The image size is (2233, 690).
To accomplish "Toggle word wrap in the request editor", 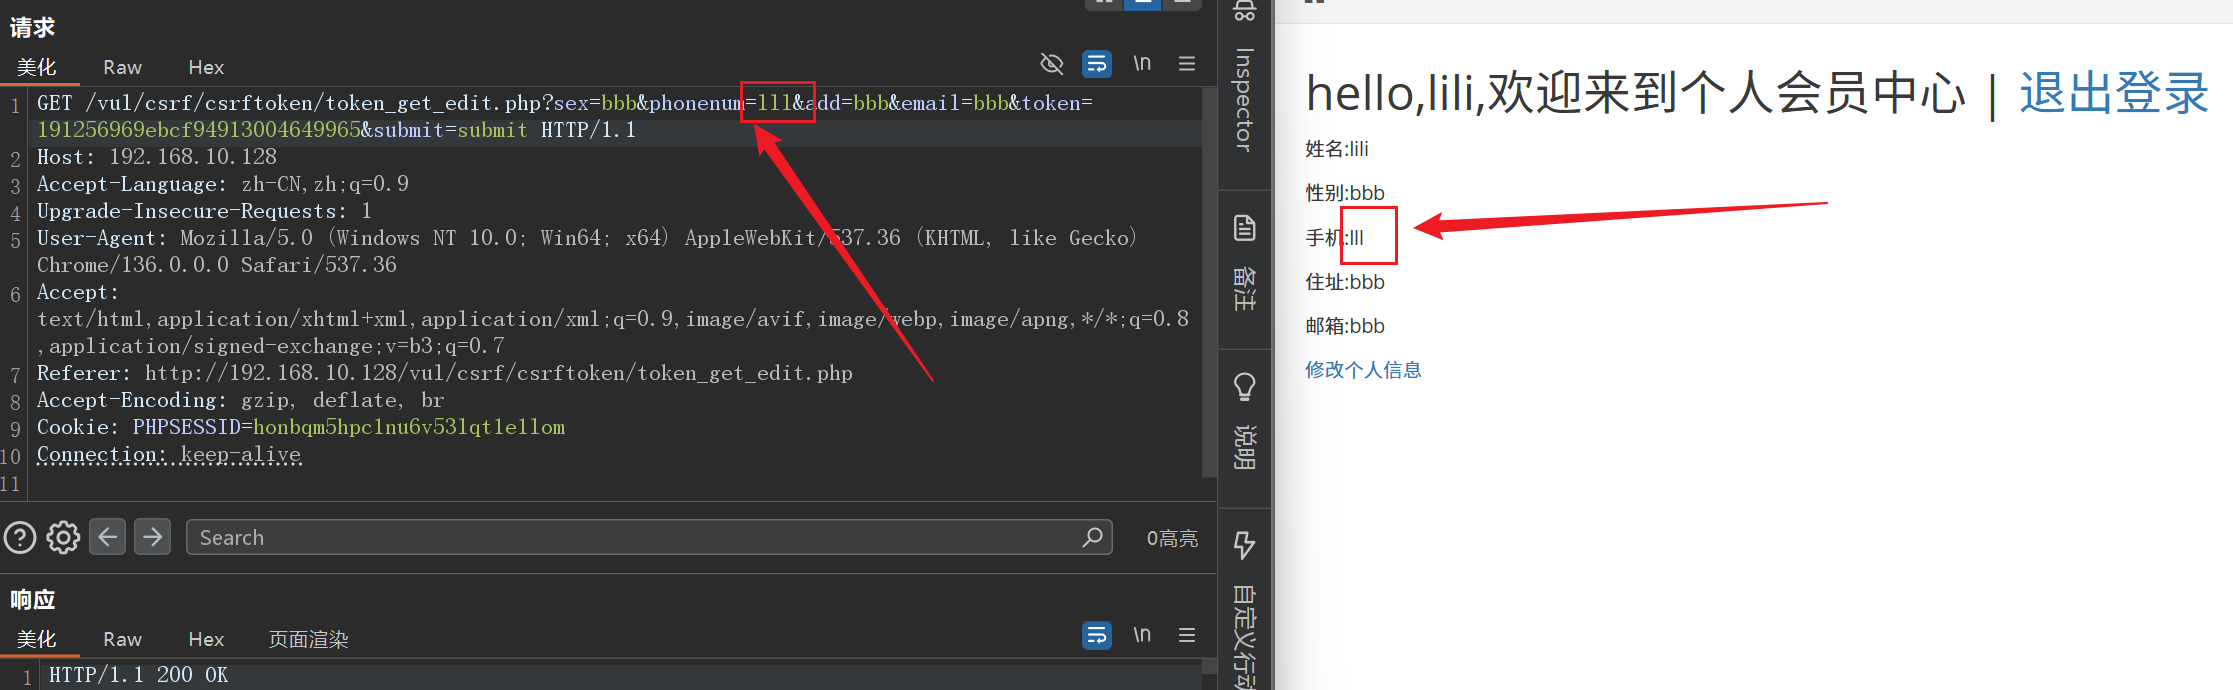I will pos(1097,64).
